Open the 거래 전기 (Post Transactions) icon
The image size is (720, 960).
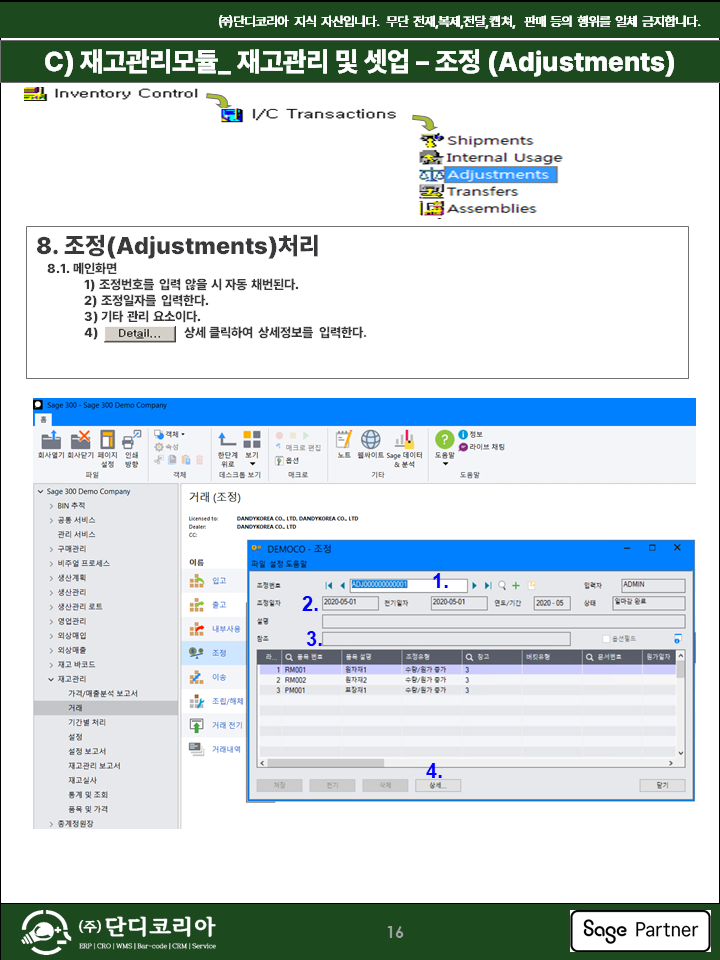pyautogui.click(x=196, y=725)
